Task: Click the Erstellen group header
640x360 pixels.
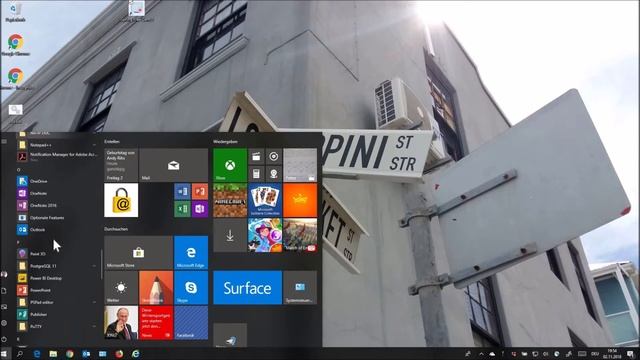Action: (x=112, y=142)
